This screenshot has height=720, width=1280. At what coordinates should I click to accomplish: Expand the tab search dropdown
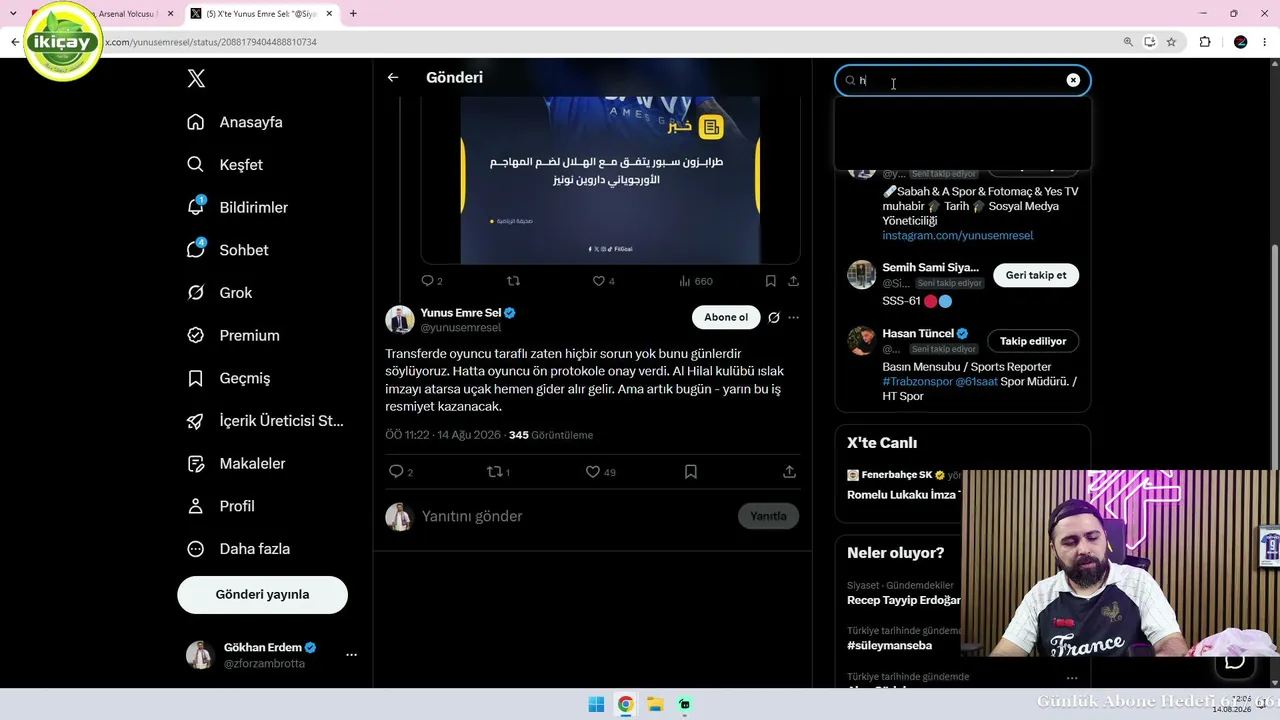13,14
